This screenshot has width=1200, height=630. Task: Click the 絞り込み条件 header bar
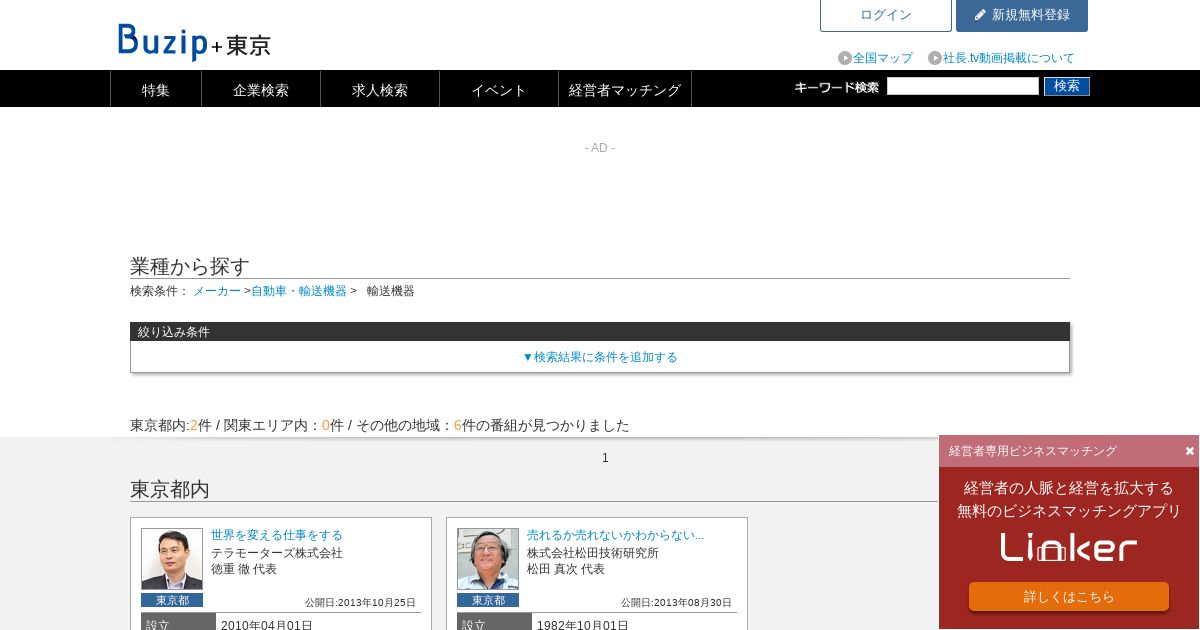point(600,332)
